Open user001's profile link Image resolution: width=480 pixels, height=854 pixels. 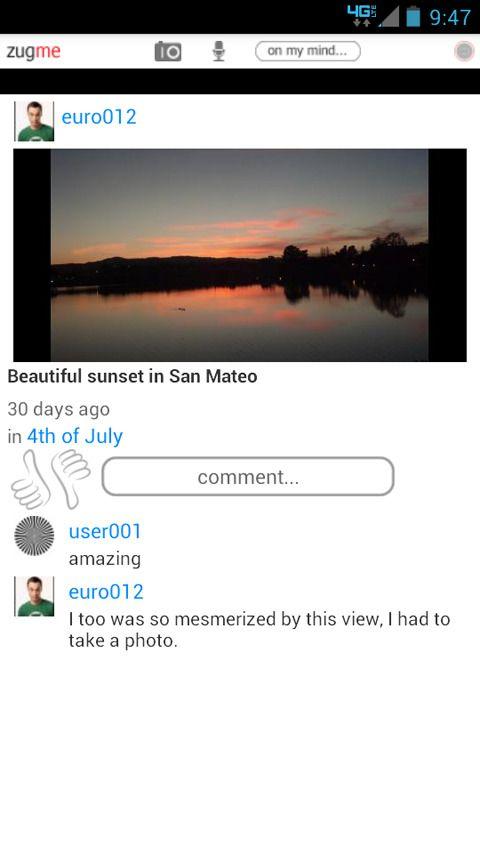pyautogui.click(x=105, y=531)
